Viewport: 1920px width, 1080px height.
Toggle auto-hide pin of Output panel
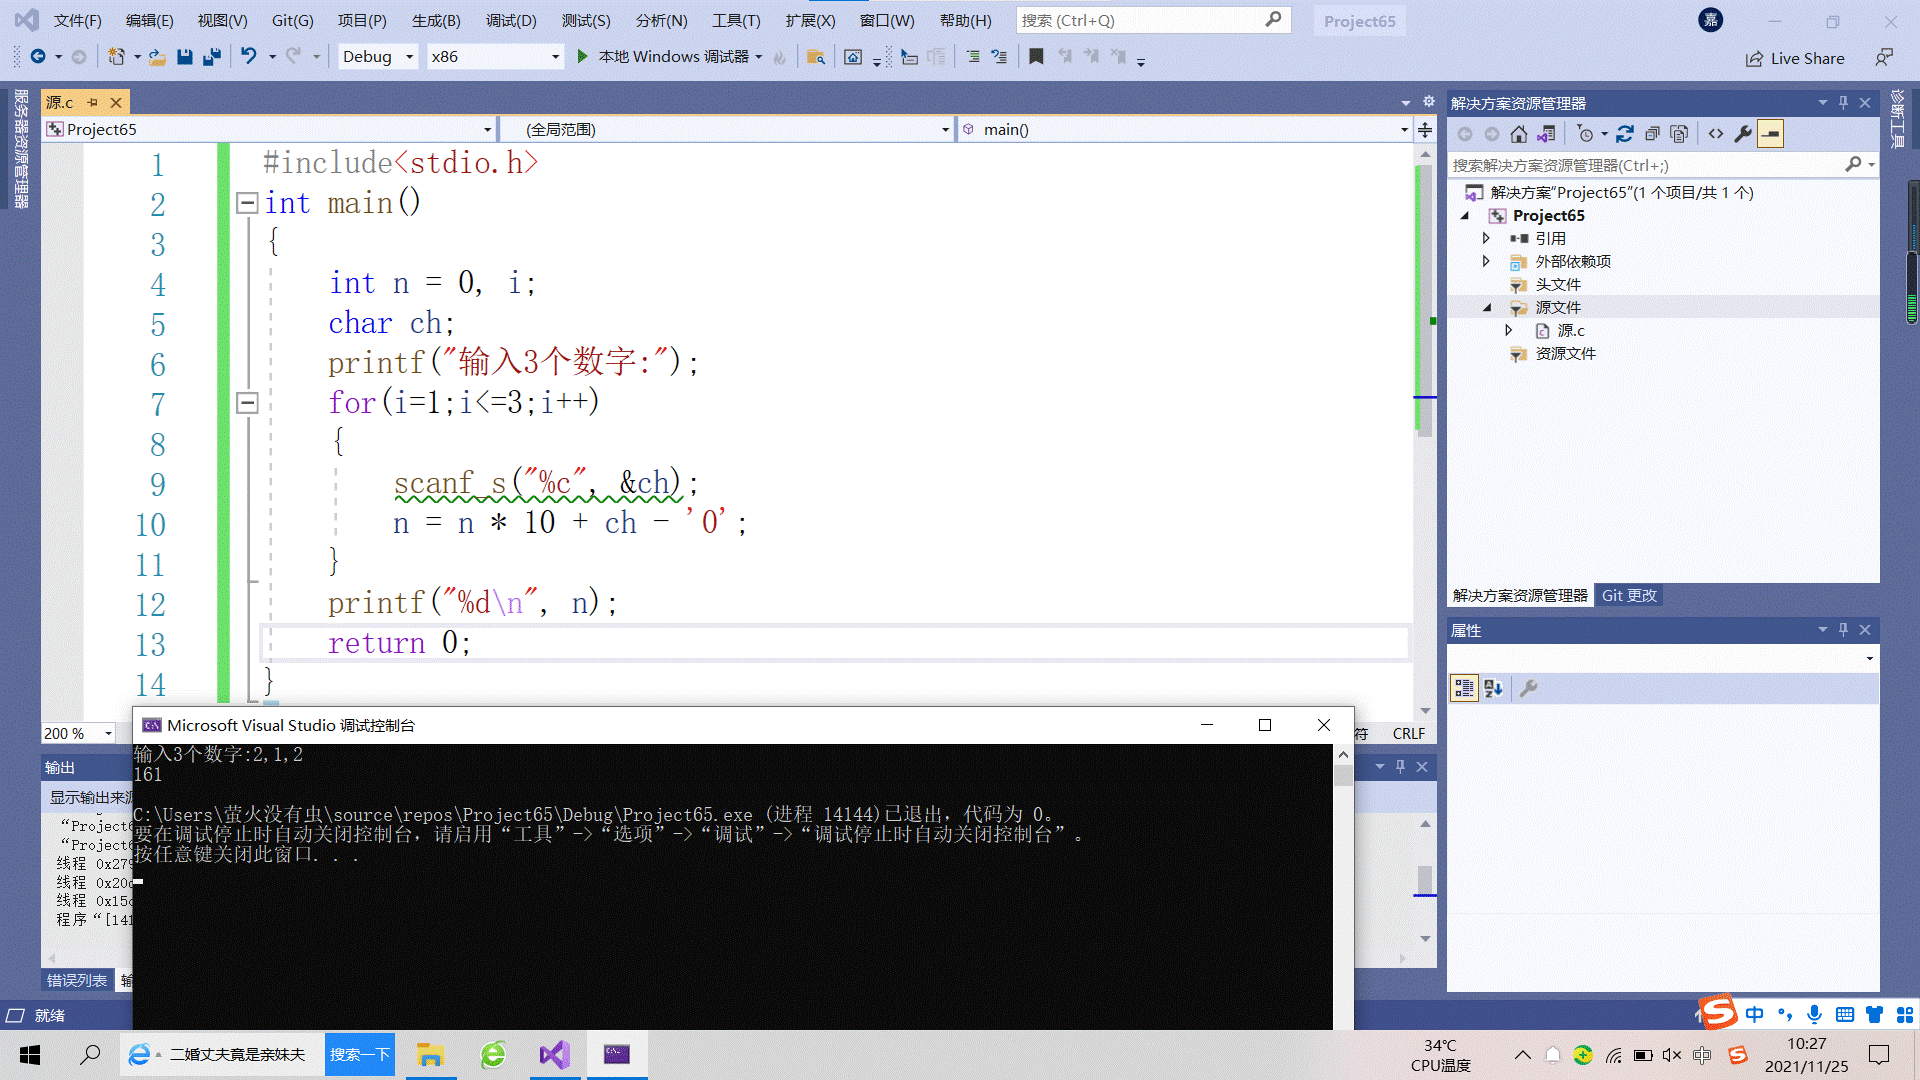[x=1400, y=767]
